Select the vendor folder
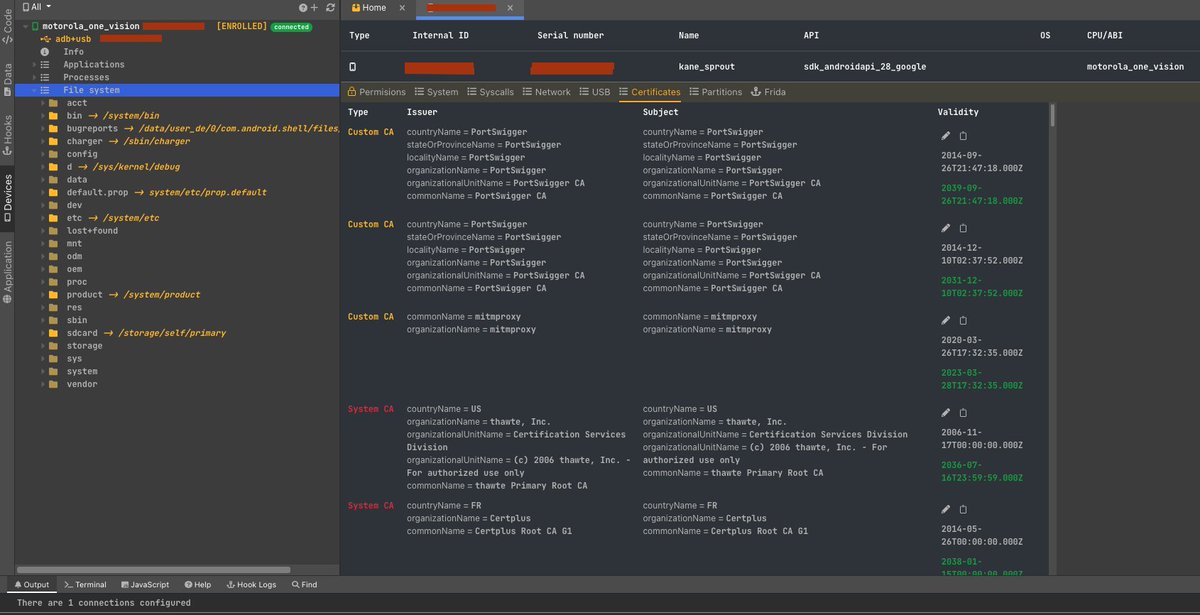 click(82, 384)
